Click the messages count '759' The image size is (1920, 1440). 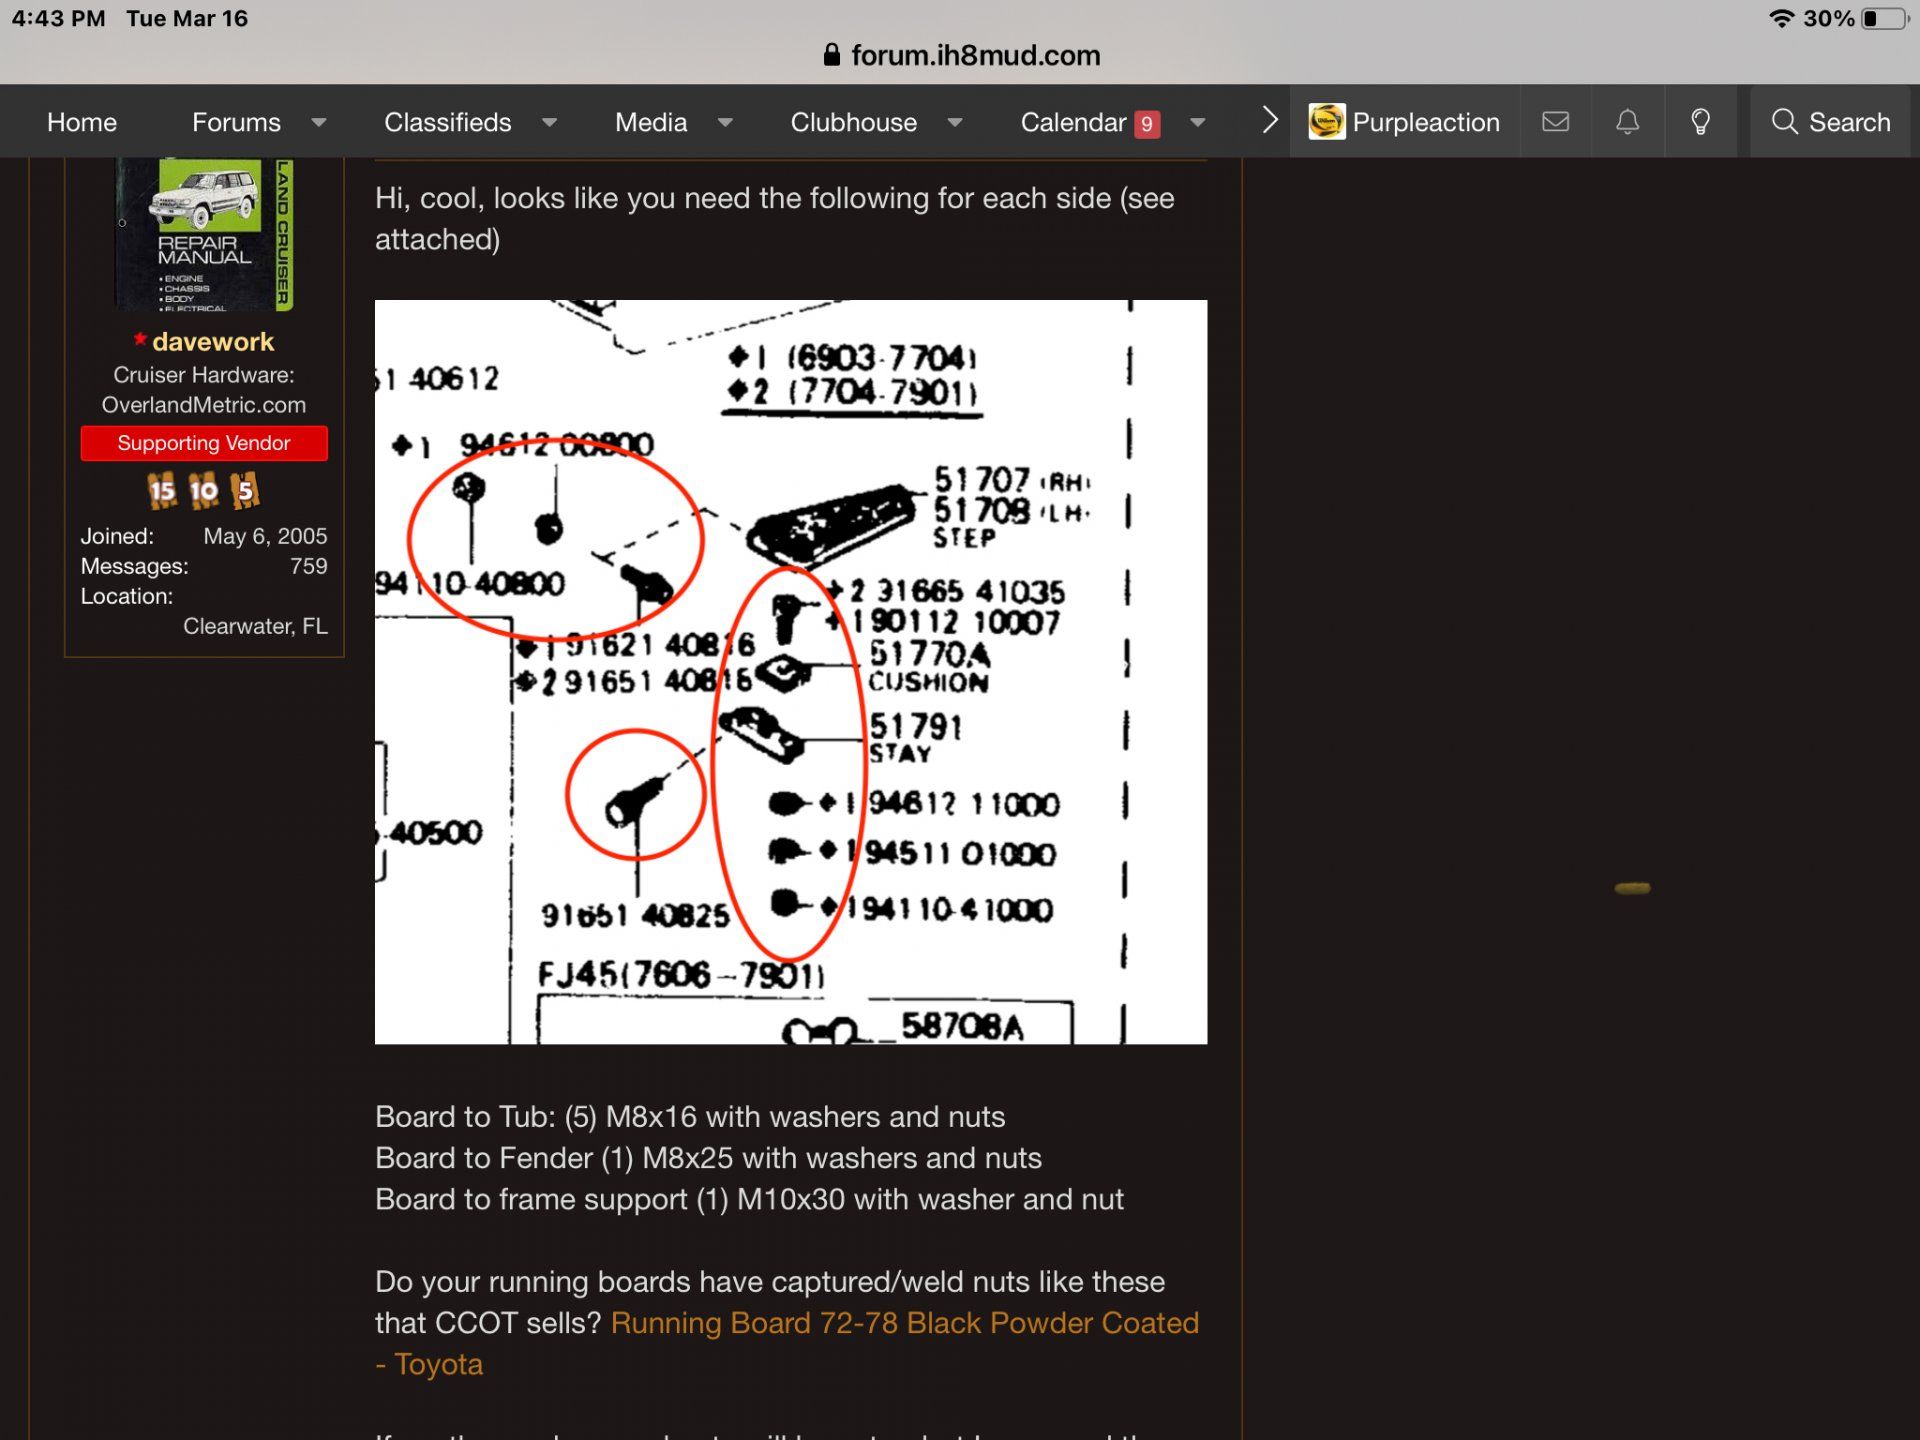coord(309,566)
